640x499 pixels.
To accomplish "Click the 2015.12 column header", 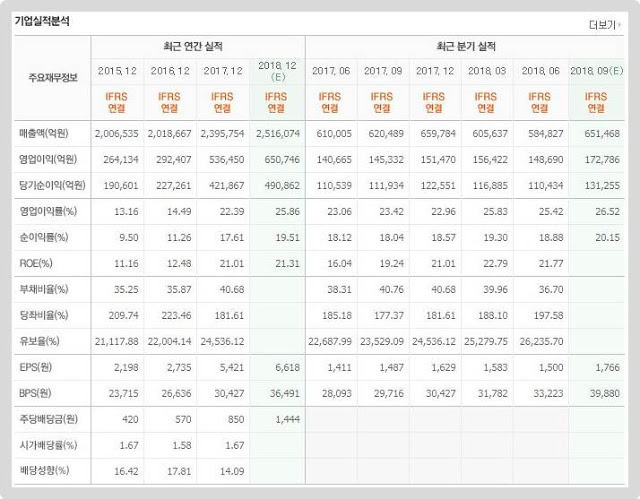I will pos(117,71).
